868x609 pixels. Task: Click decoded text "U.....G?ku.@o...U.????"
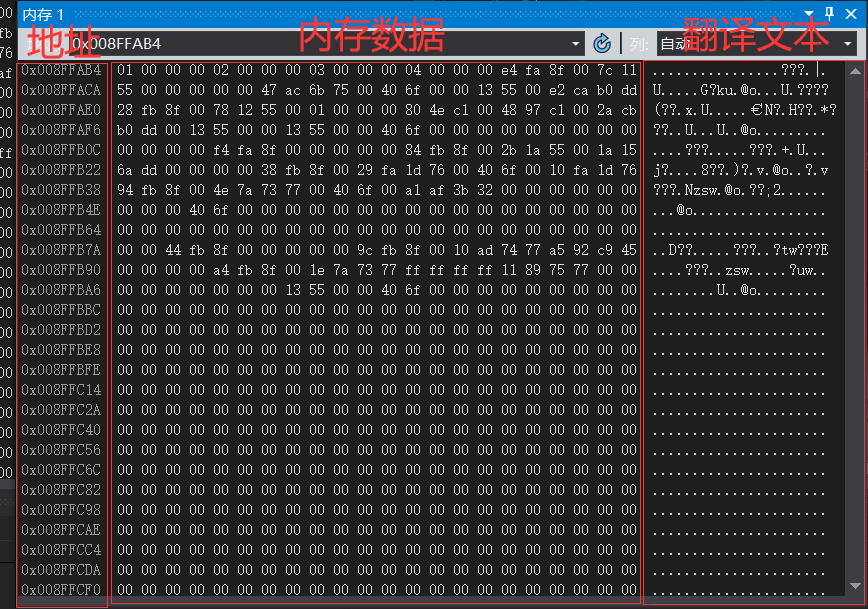pyautogui.click(x=741, y=90)
